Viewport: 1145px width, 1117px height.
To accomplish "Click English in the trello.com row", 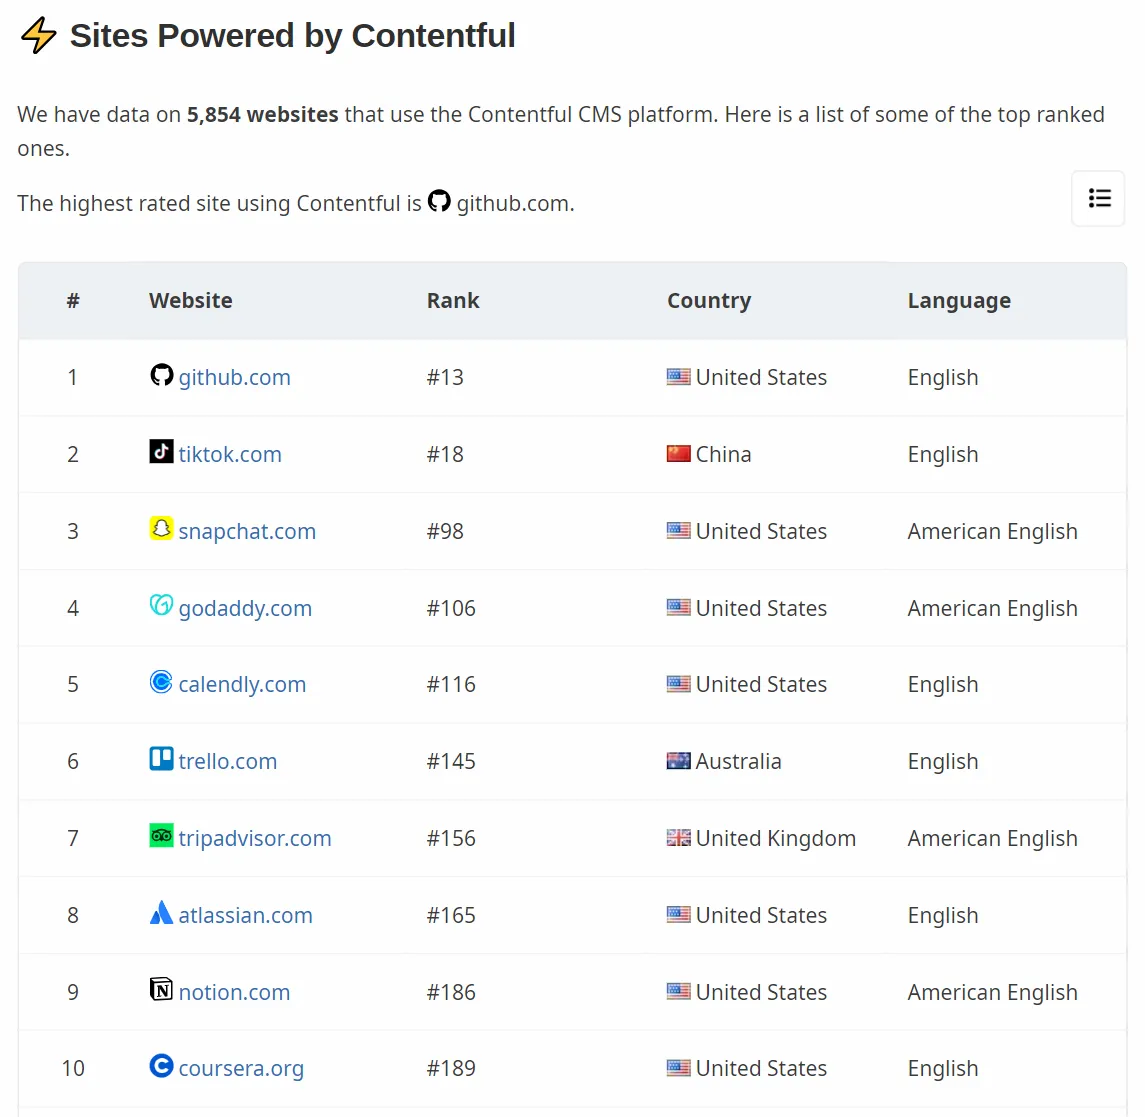I will [x=943, y=761].
